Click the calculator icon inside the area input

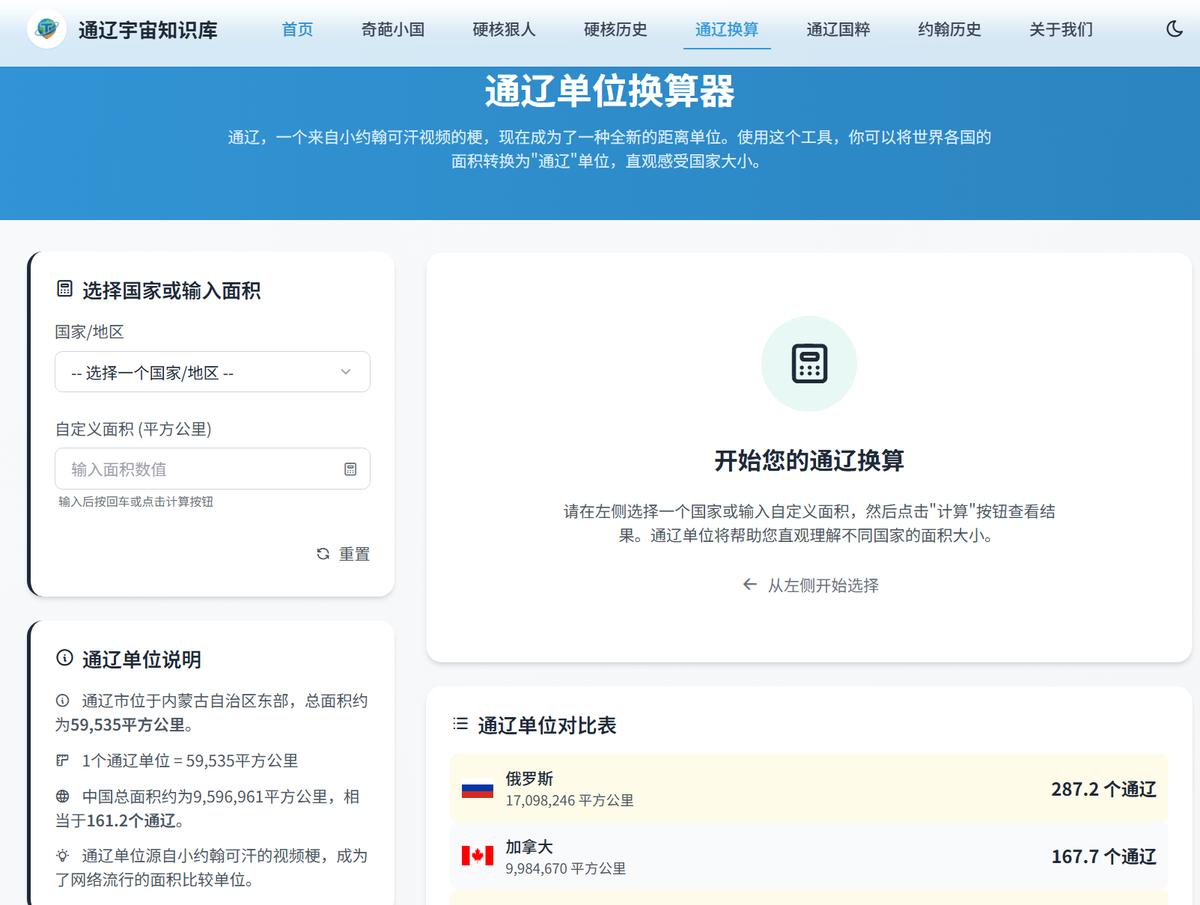tap(350, 469)
